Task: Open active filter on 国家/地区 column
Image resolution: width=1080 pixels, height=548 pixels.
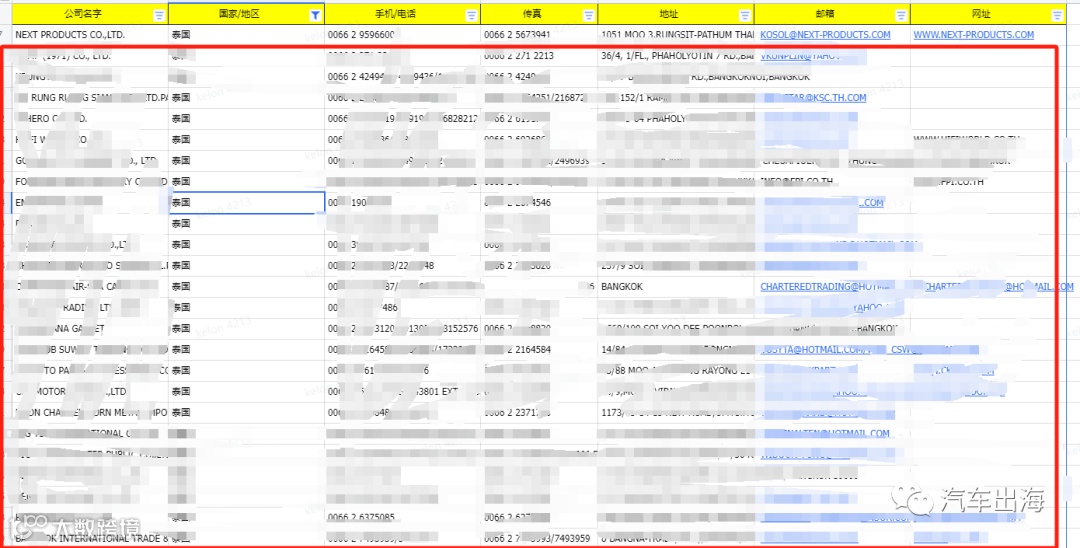Action: pyautogui.click(x=315, y=15)
